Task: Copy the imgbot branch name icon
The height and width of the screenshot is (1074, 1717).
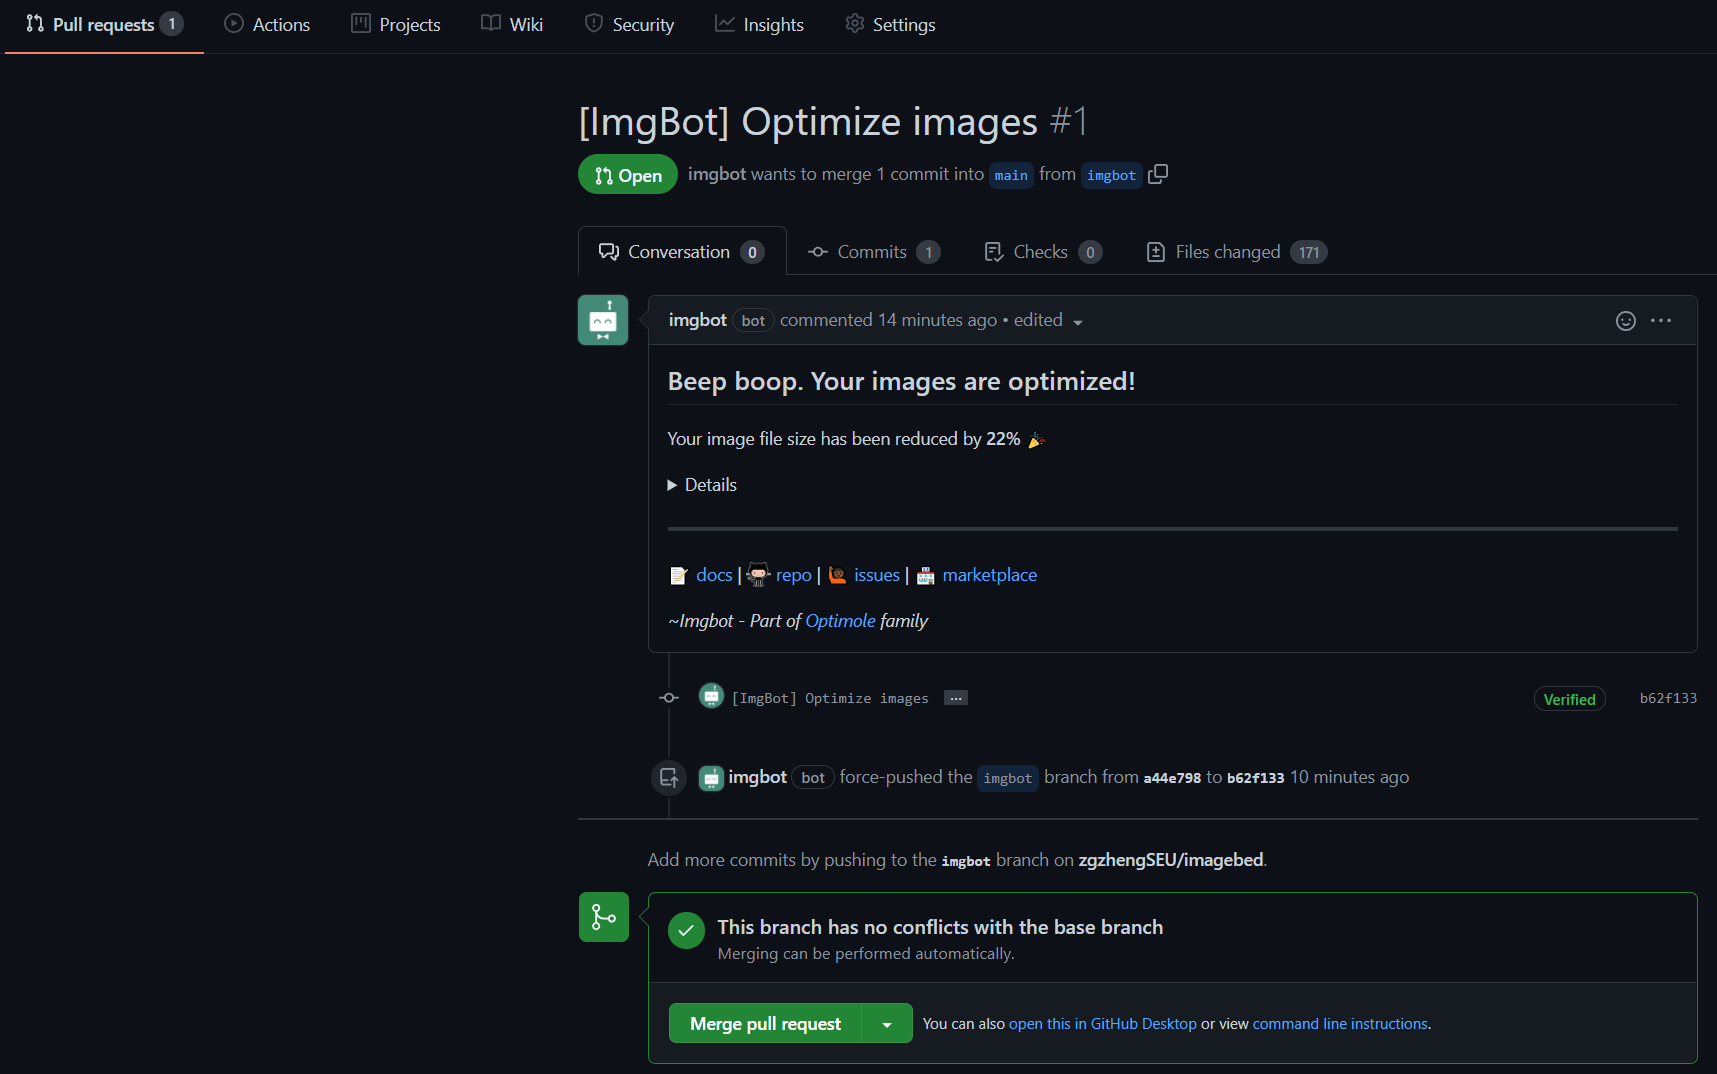Action: (x=1158, y=174)
